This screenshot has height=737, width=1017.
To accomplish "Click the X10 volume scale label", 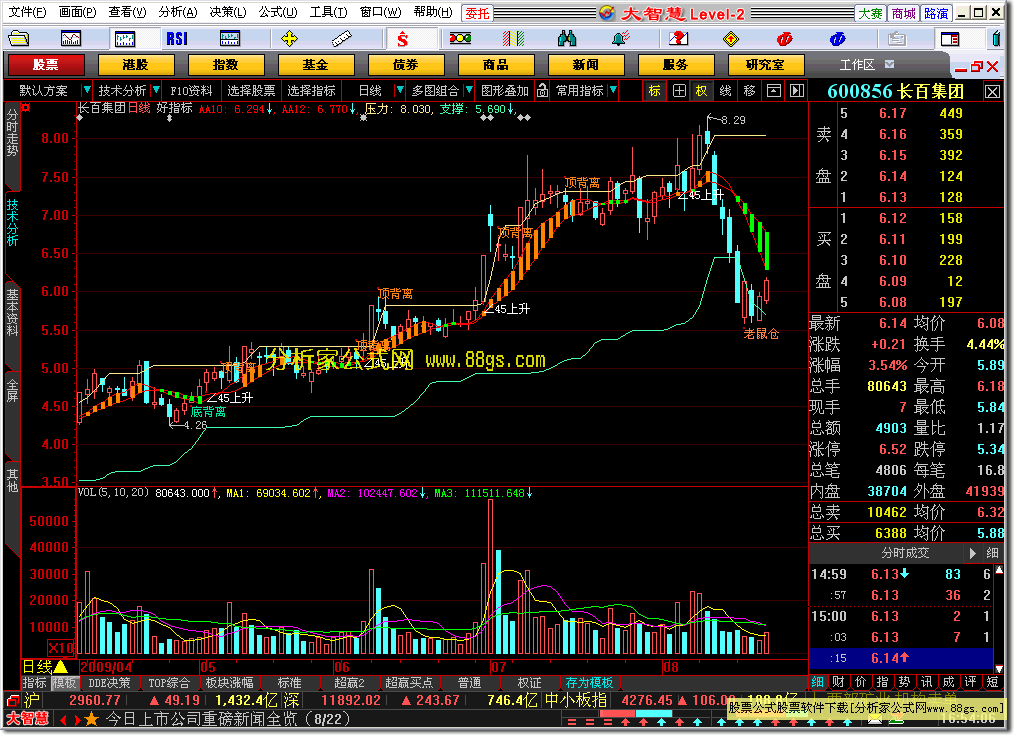I will (x=60, y=647).
